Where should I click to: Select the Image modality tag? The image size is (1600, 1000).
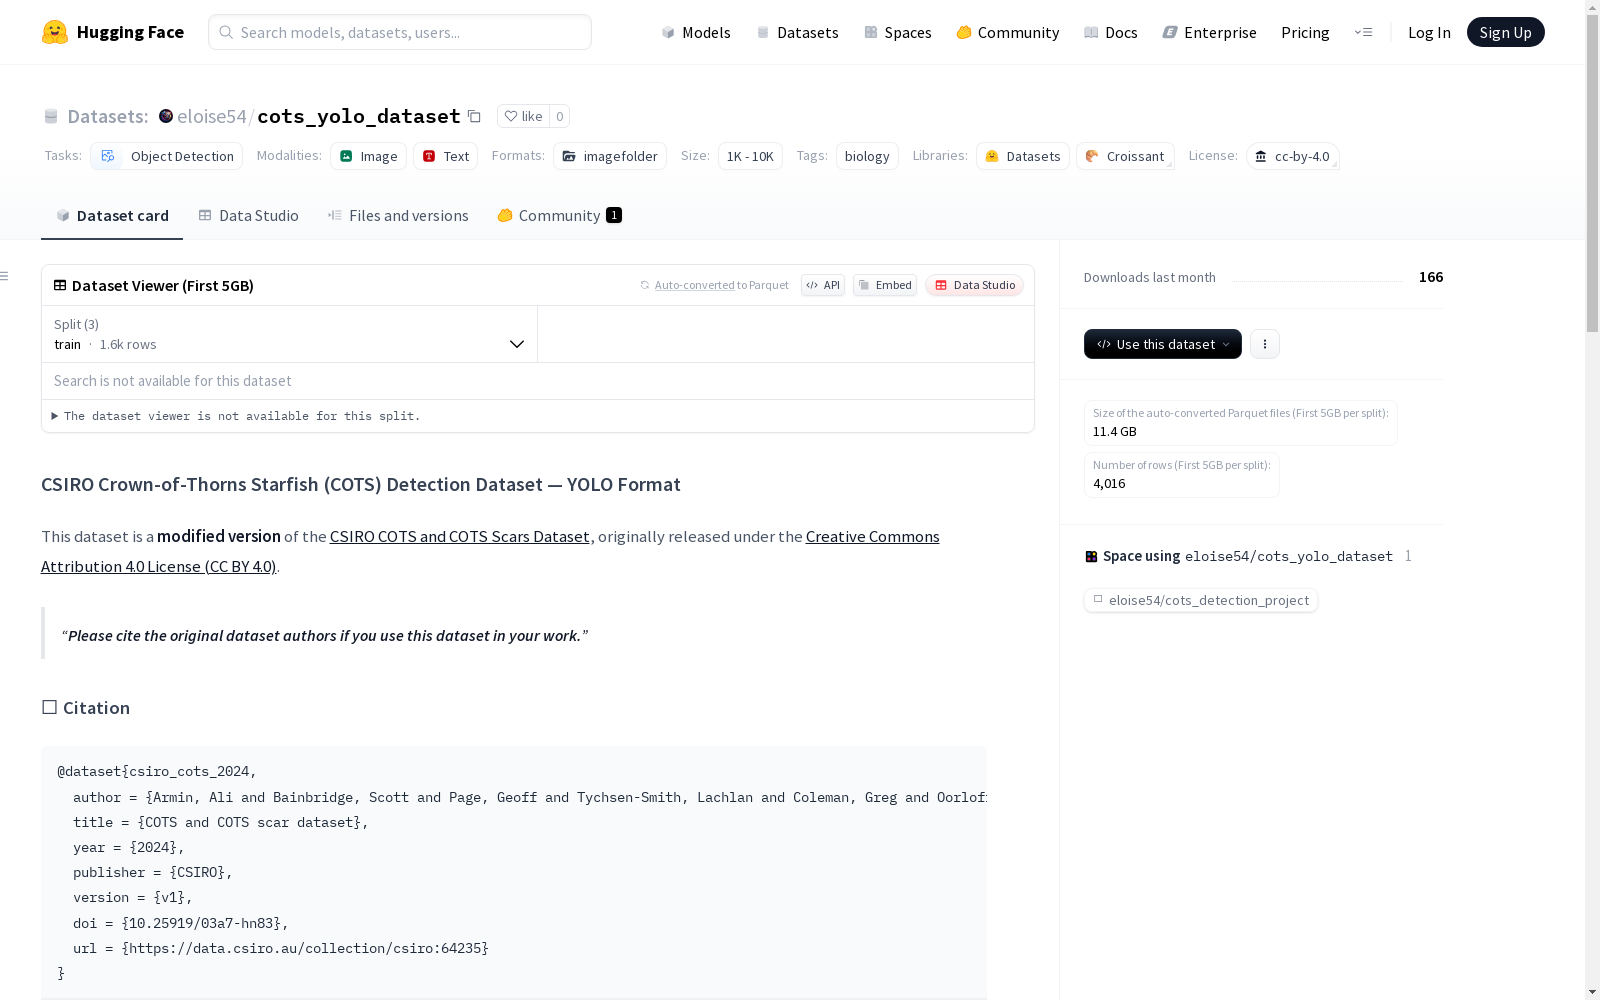point(368,156)
